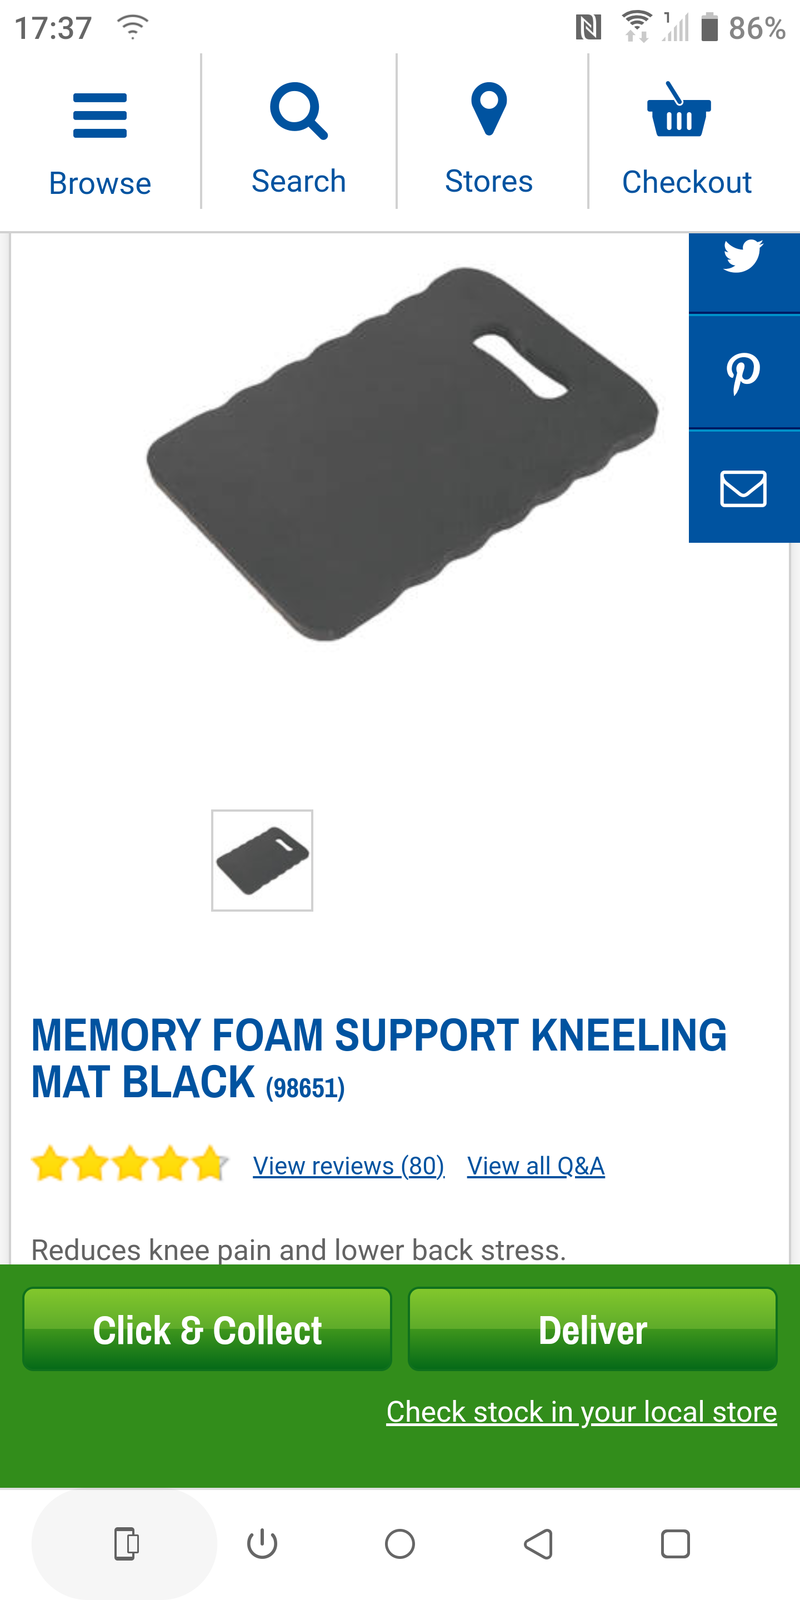Choose the Deliver button
The width and height of the screenshot is (800, 1600).
click(x=593, y=1329)
